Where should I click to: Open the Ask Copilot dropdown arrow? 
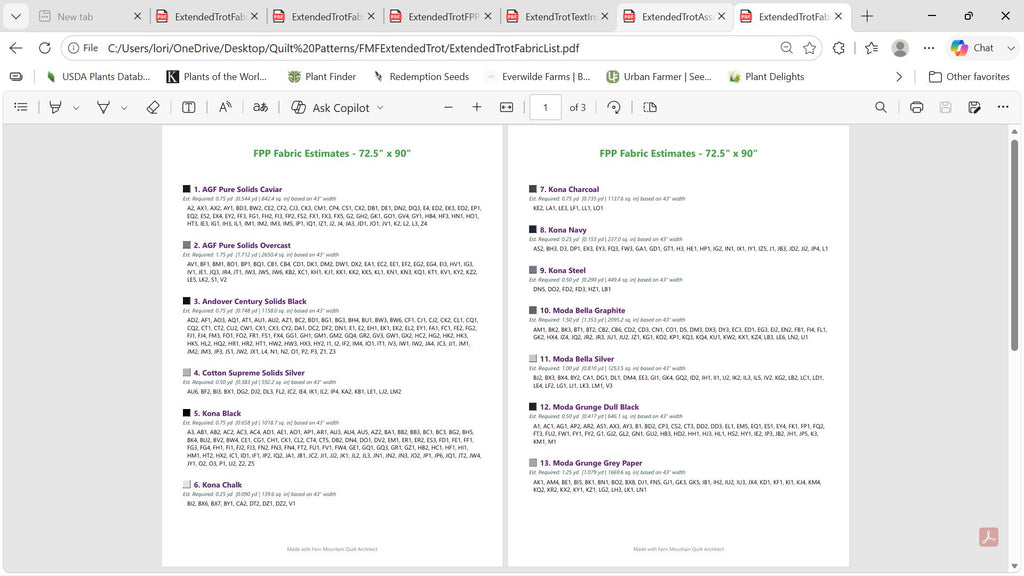(381, 108)
